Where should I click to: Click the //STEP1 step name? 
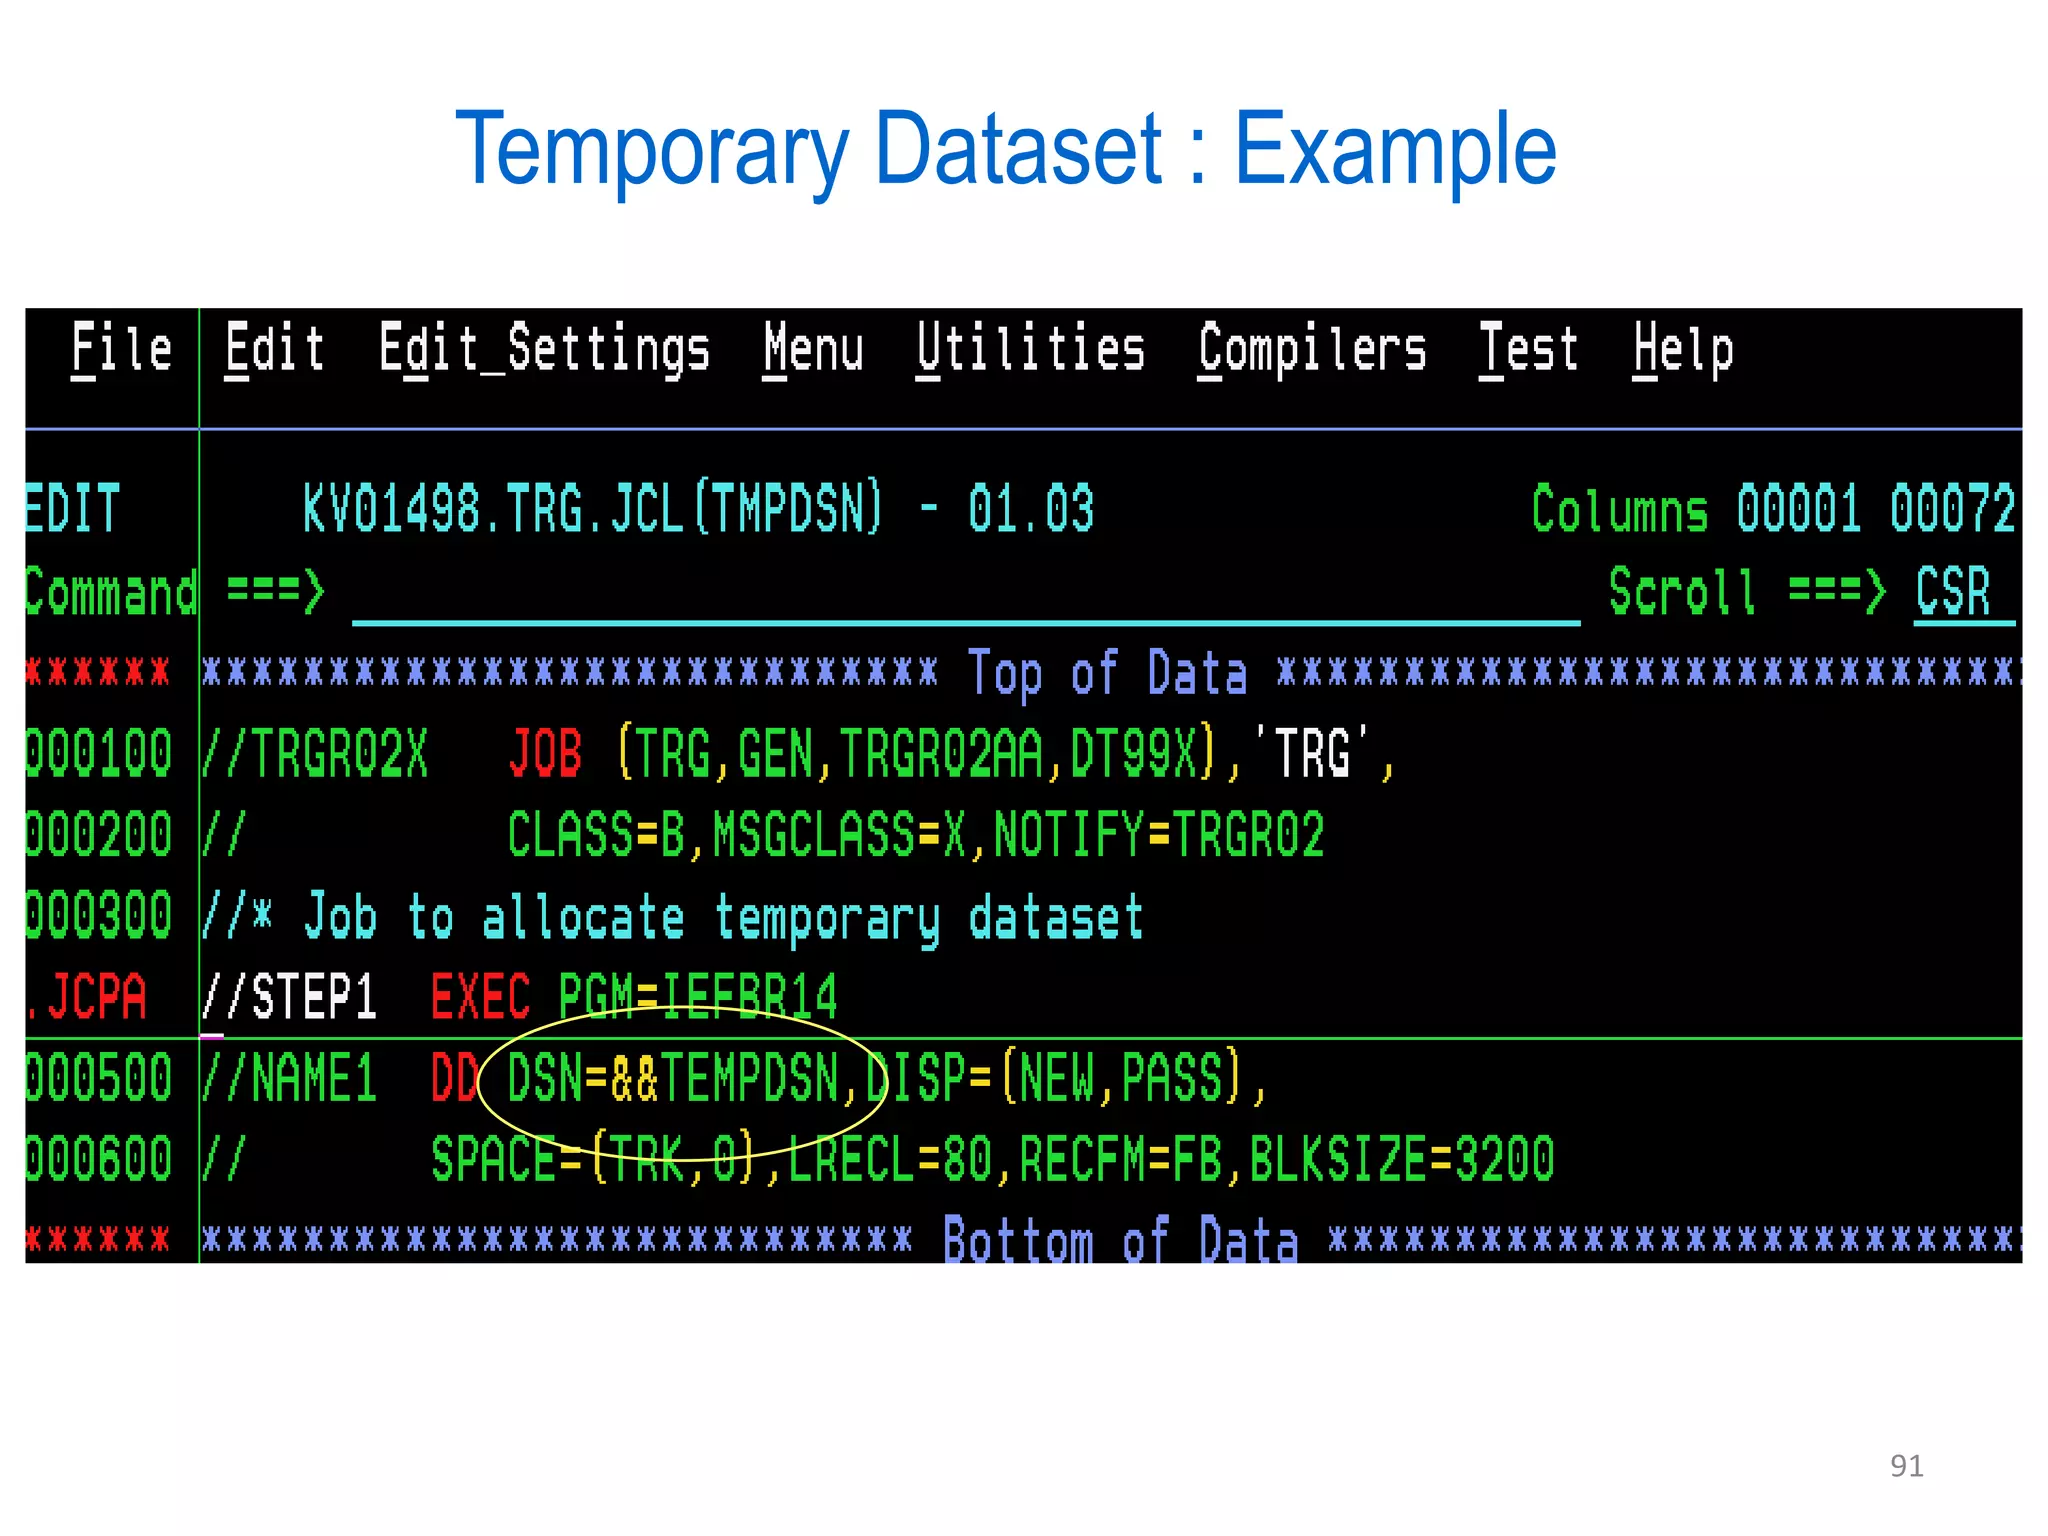pyautogui.click(x=289, y=997)
